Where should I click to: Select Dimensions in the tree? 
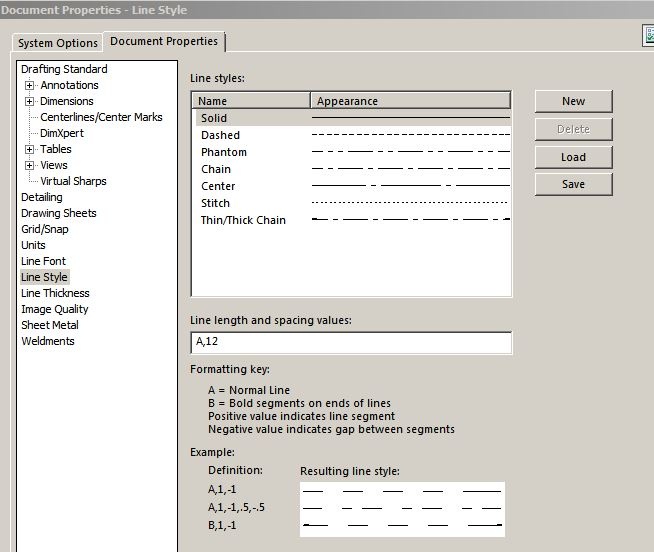pyautogui.click(x=67, y=101)
